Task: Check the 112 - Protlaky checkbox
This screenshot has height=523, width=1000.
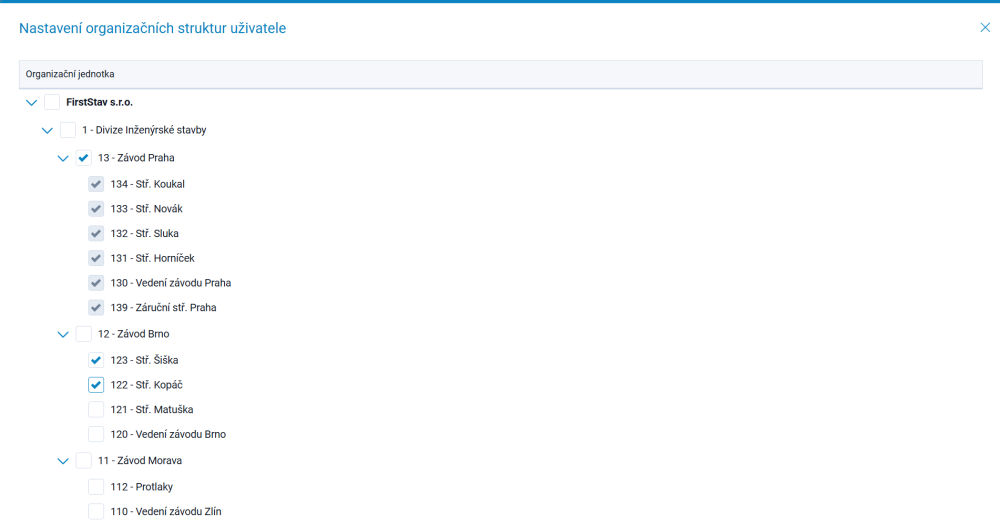Action: pos(96,487)
